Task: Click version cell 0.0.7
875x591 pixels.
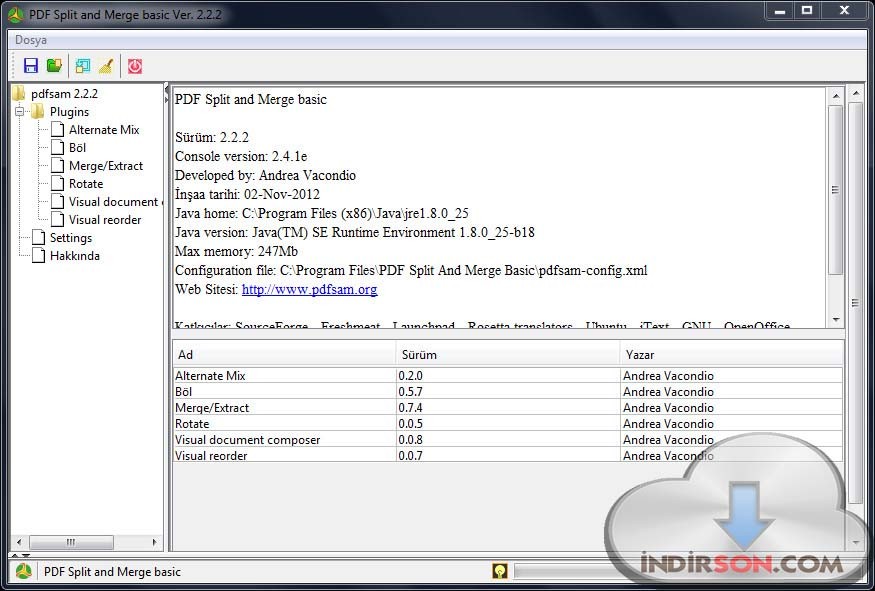Action: [x=508, y=455]
